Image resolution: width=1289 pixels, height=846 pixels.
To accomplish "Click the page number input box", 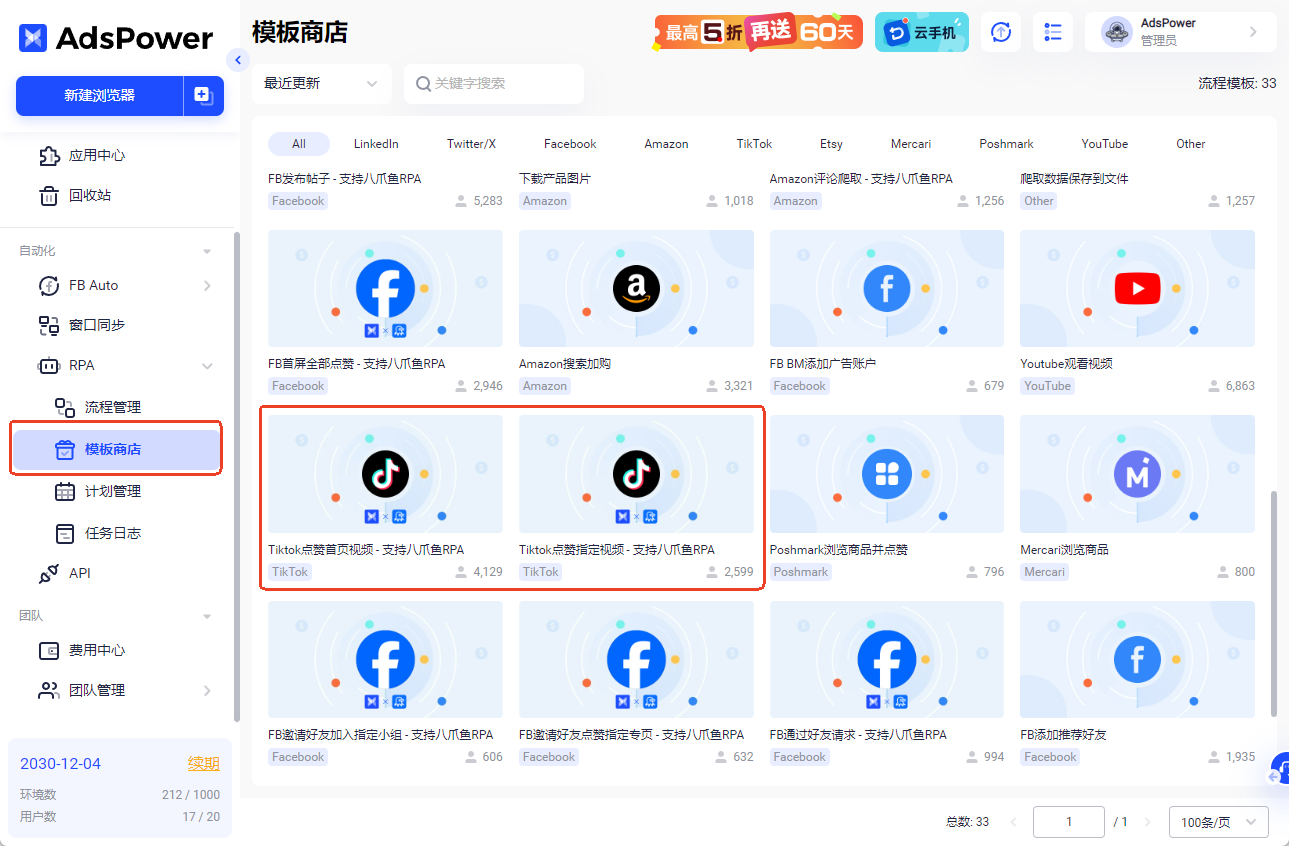I will click(x=1069, y=822).
